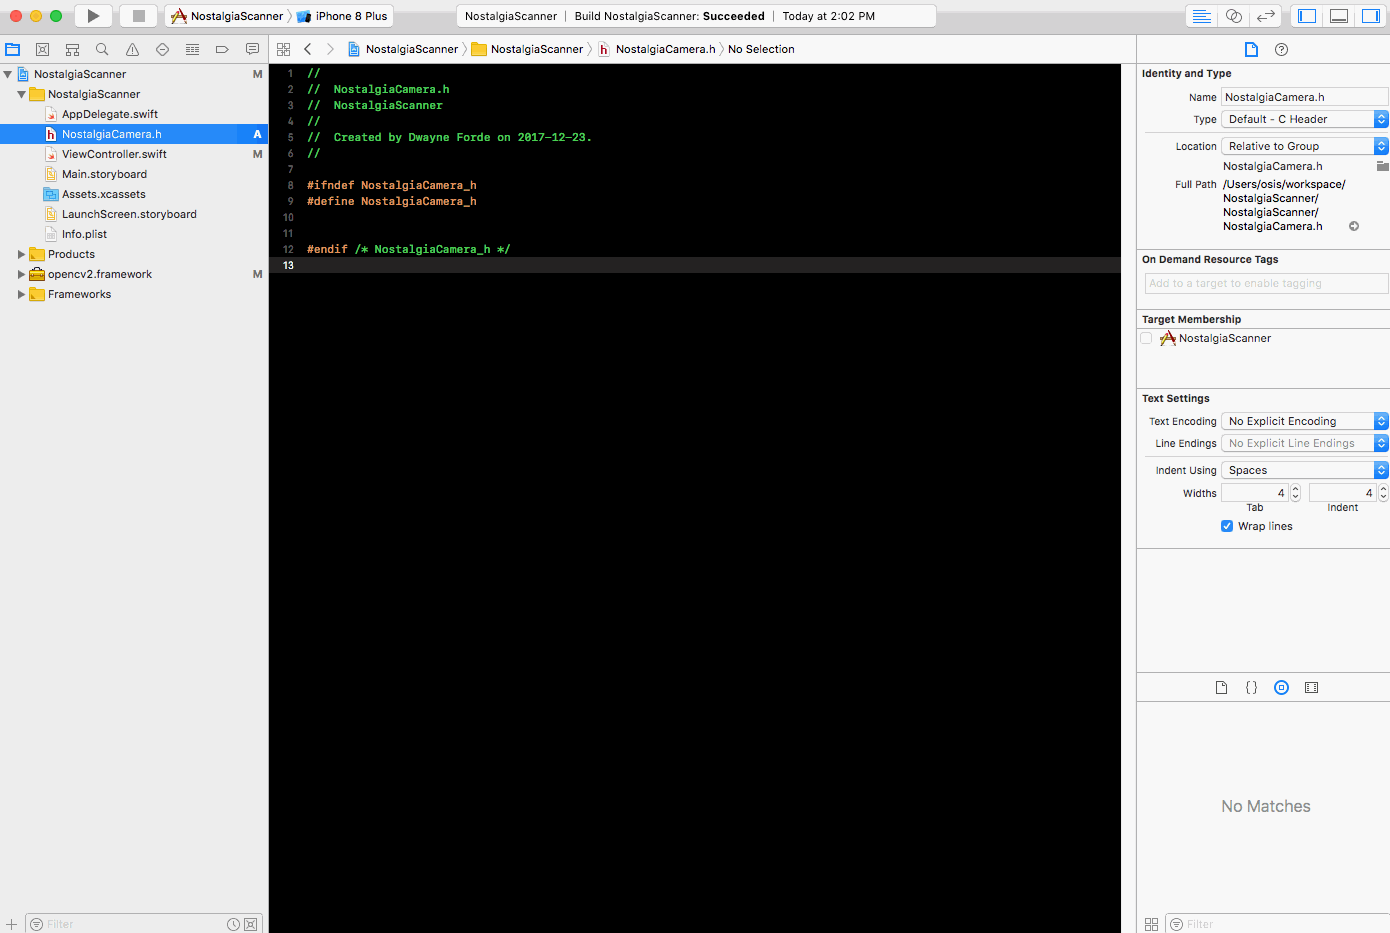Open the Indent Using dropdown
Image resolution: width=1390 pixels, height=933 pixels.
[x=1305, y=470]
